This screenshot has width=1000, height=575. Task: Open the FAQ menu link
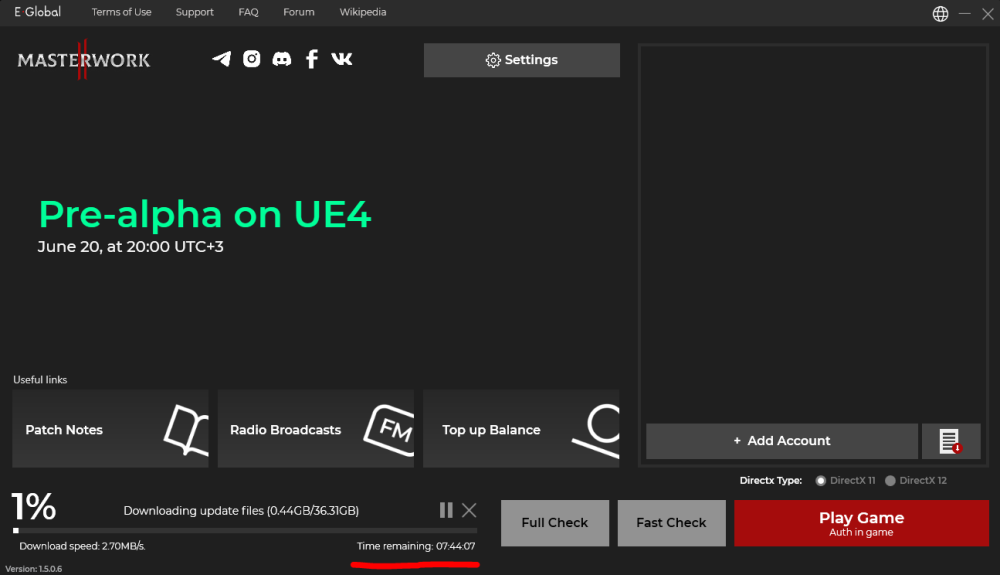click(x=248, y=12)
